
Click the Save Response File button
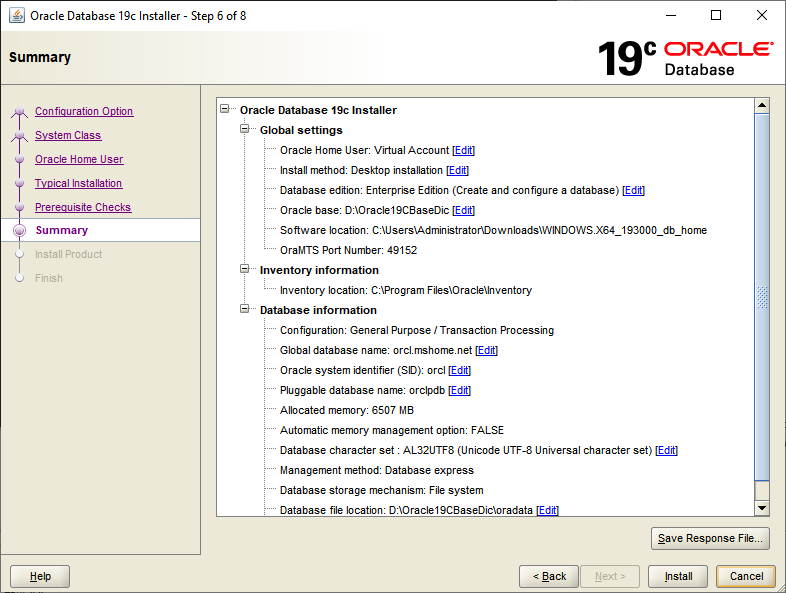[x=710, y=538]
